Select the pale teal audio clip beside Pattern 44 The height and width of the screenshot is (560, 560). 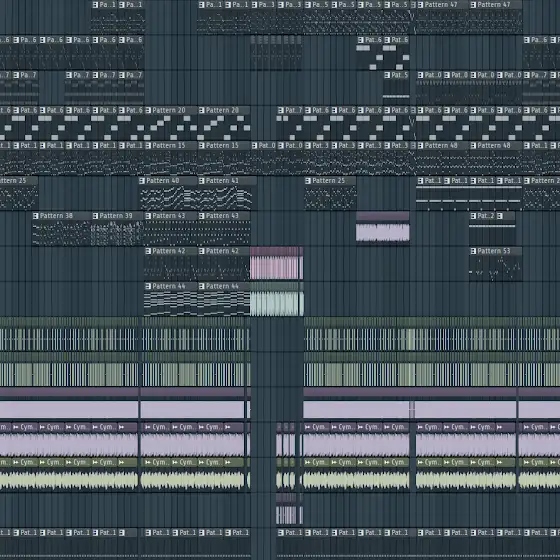(x=277, y=299)
